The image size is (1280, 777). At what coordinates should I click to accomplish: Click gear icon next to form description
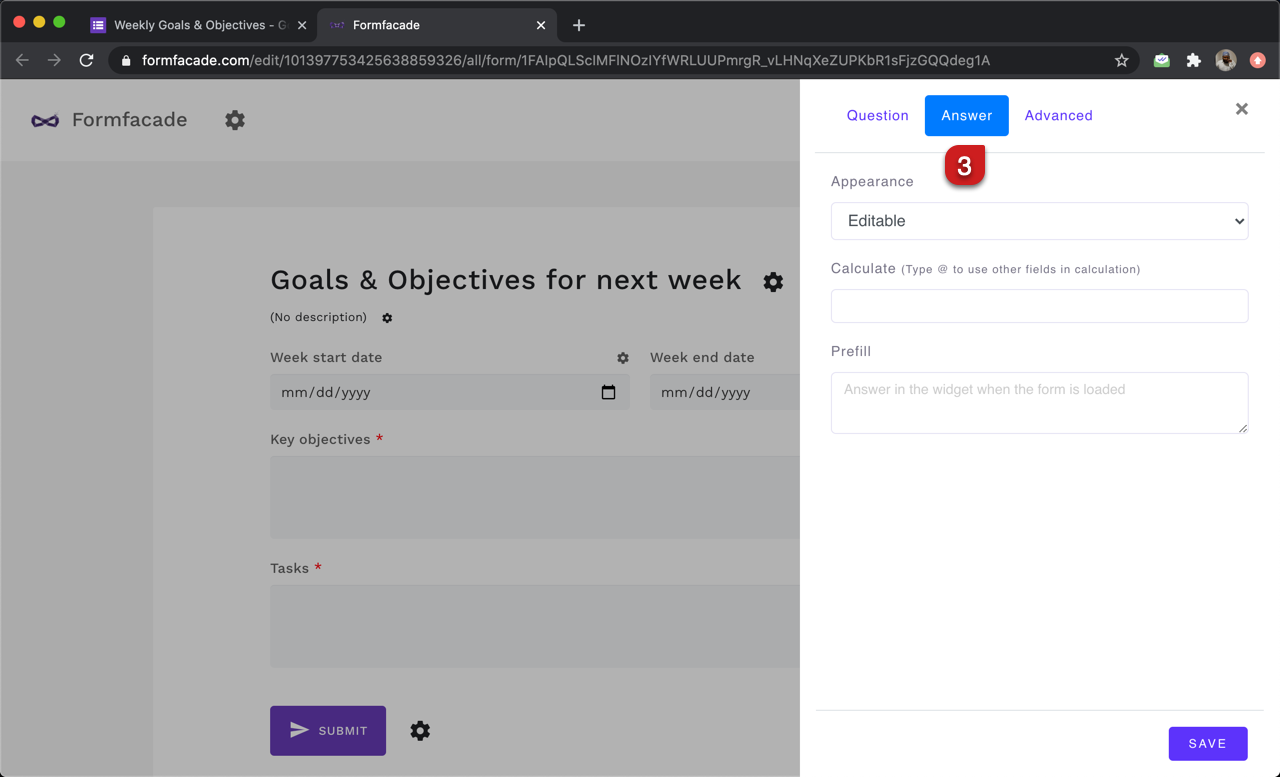coord(387,318)
